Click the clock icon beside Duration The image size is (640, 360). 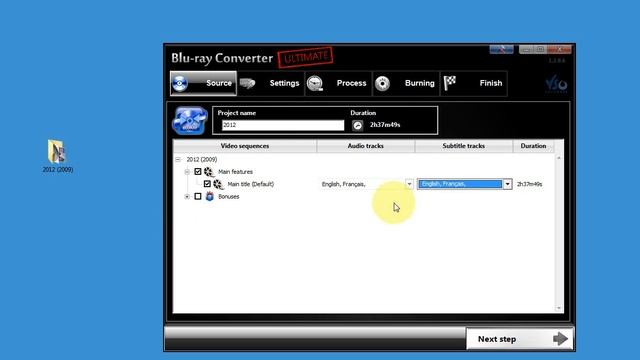[358, 125]
